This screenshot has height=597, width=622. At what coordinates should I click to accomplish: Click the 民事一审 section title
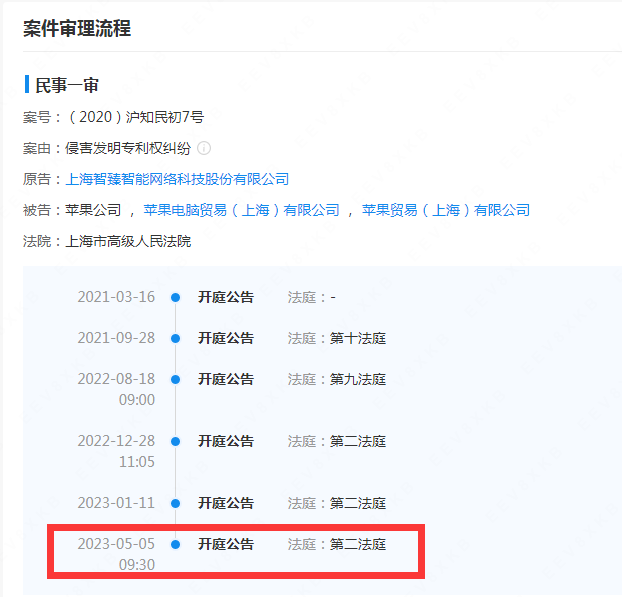(67, 85)
